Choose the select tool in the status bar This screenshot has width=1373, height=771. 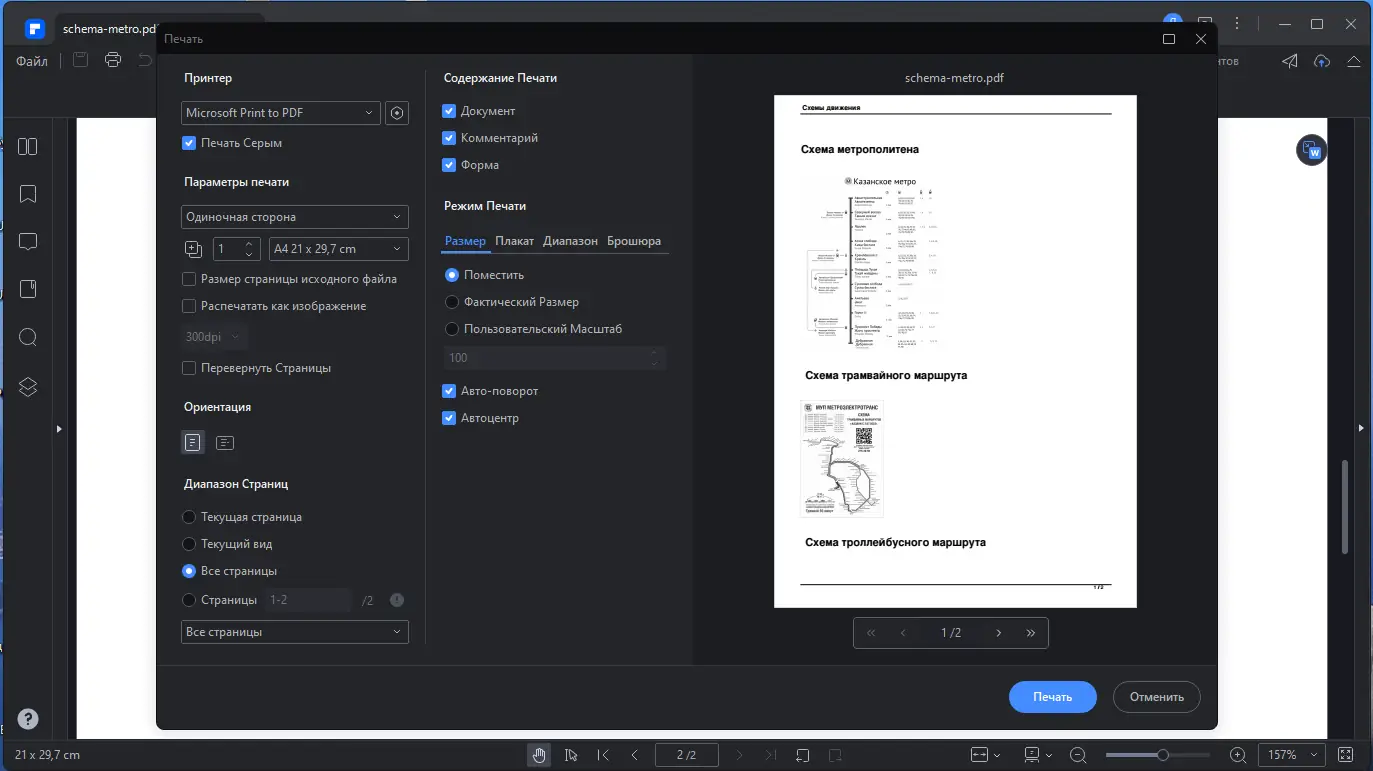[x=571, y=755]
